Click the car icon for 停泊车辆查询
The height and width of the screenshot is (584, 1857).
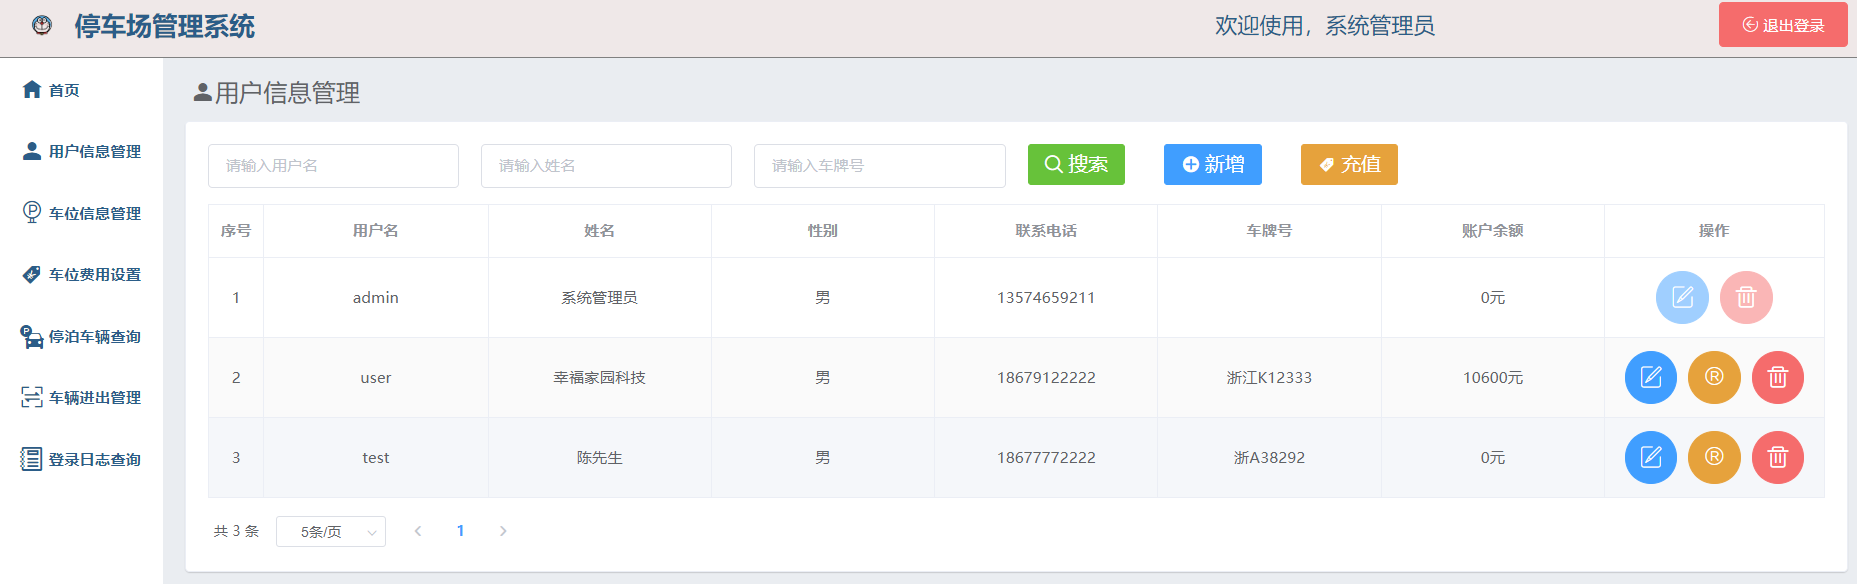point(32,336)
